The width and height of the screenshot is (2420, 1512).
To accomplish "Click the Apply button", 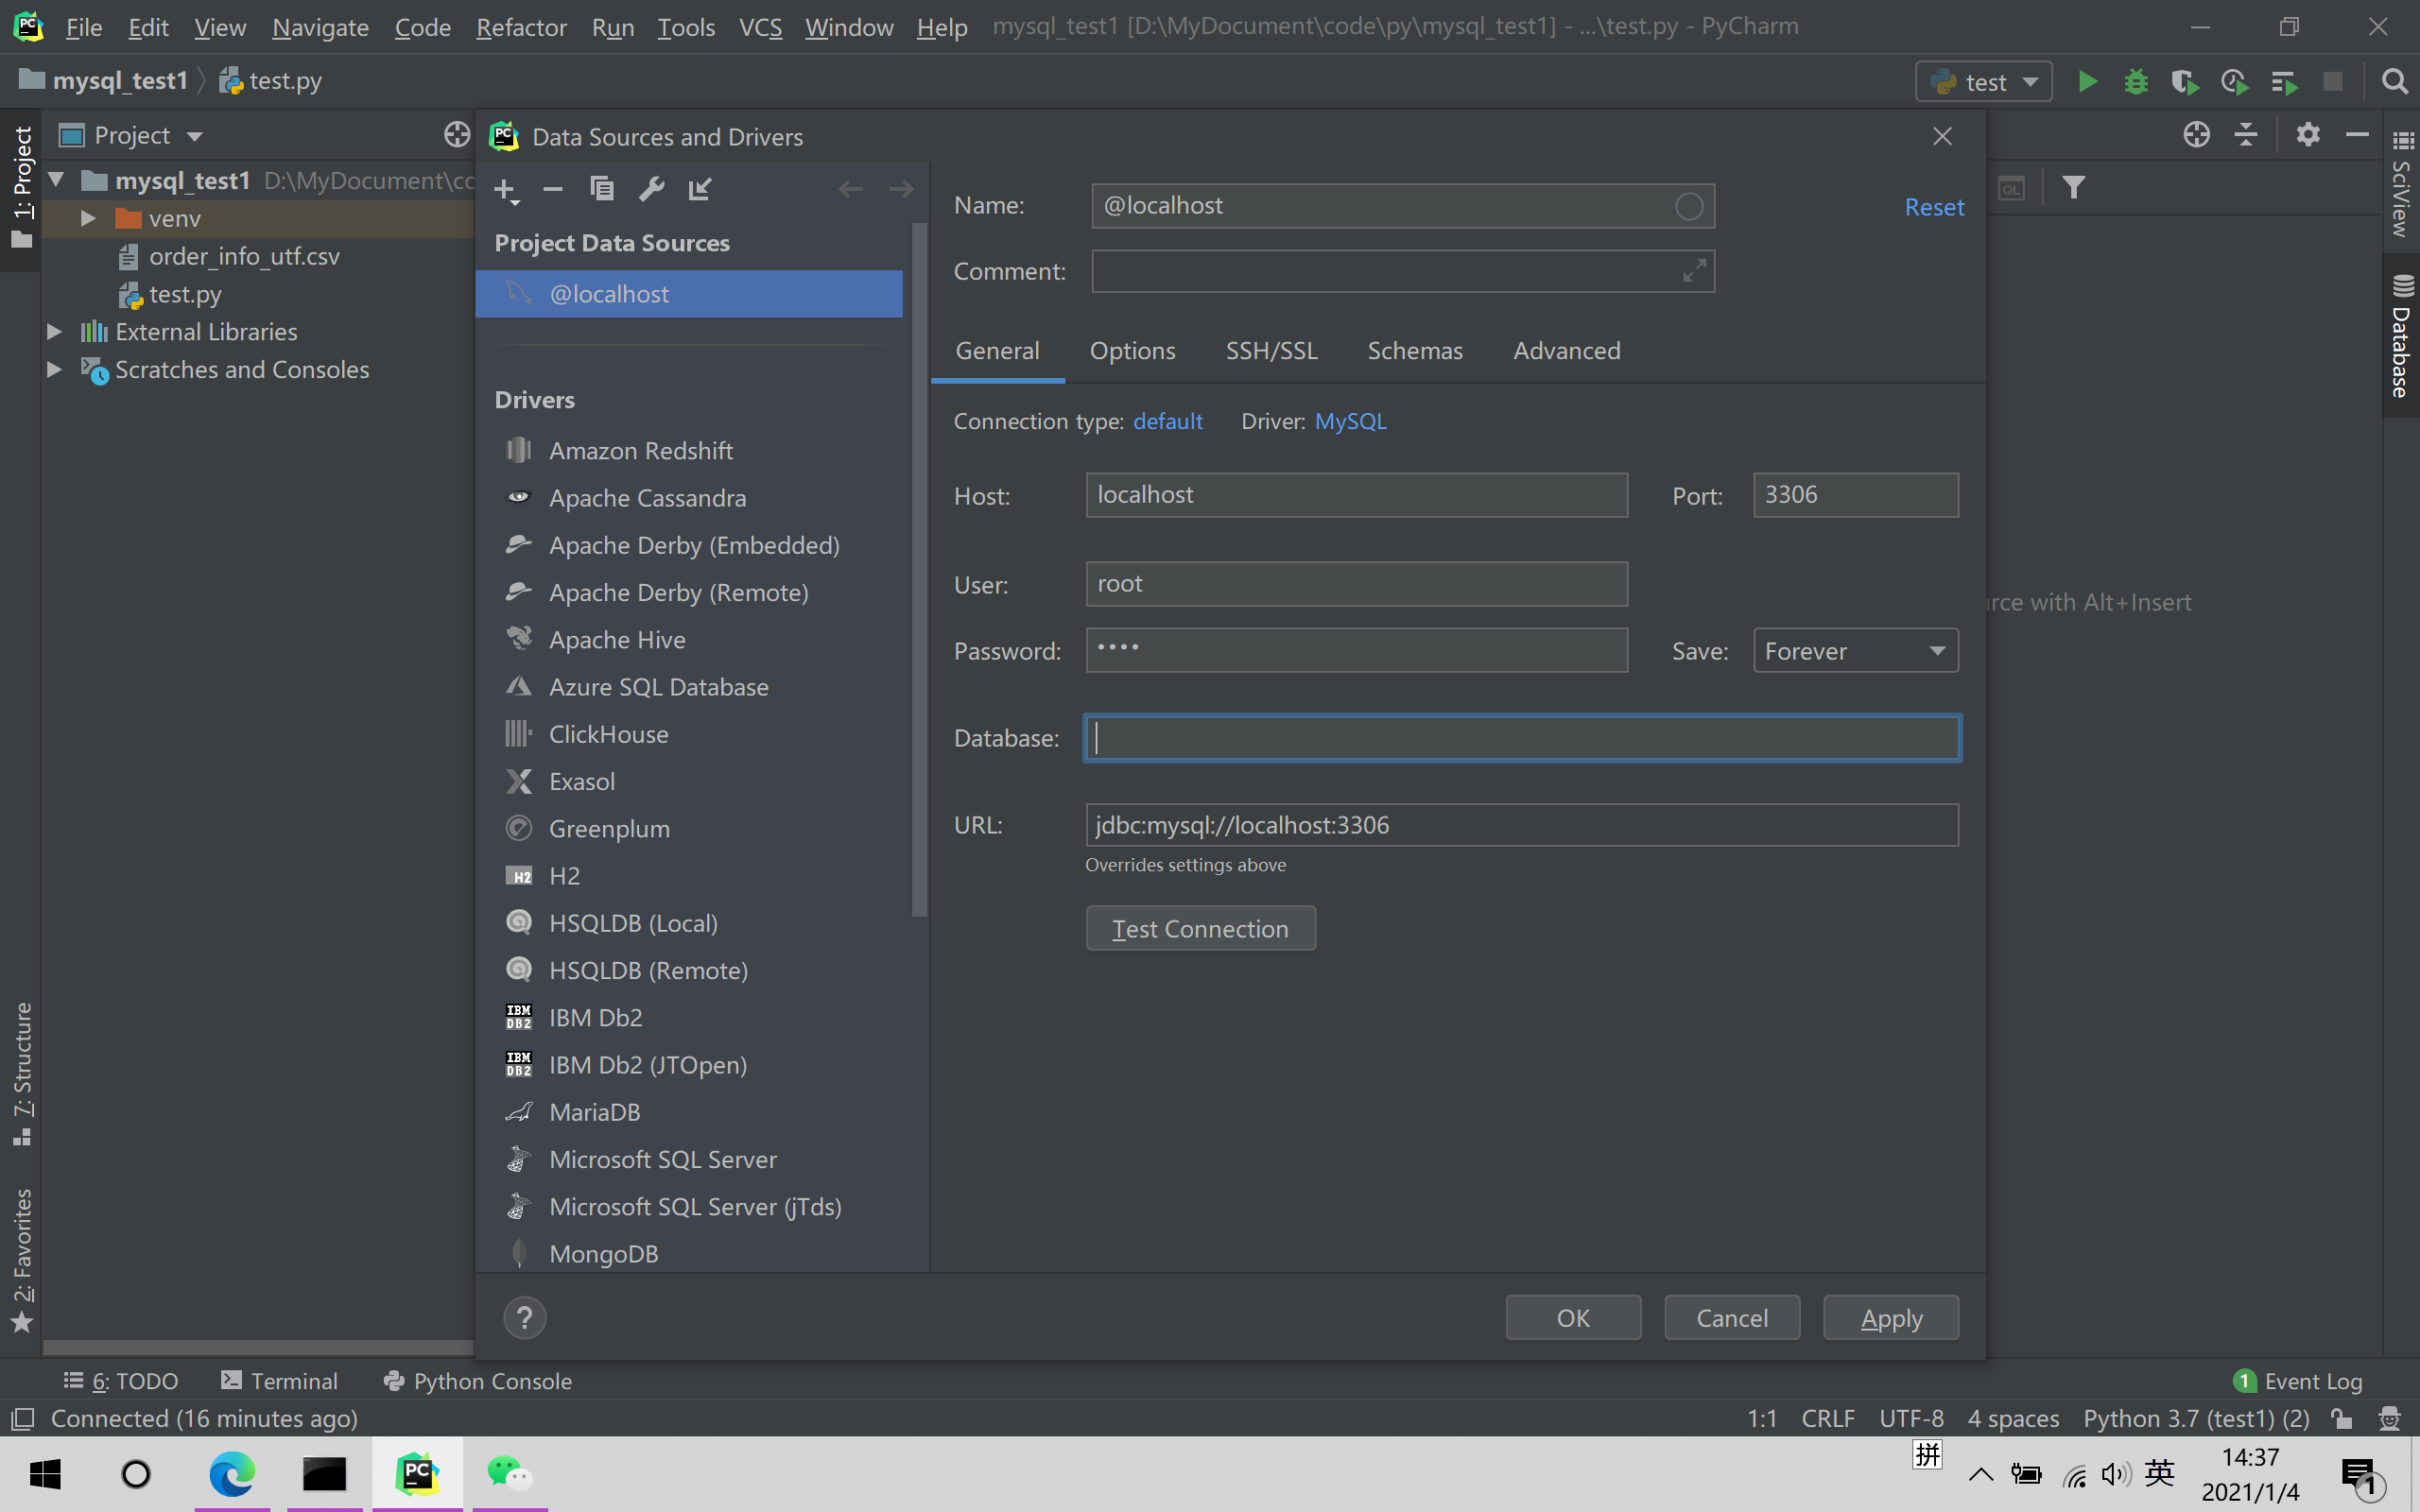I will tap(1891, 1317).
